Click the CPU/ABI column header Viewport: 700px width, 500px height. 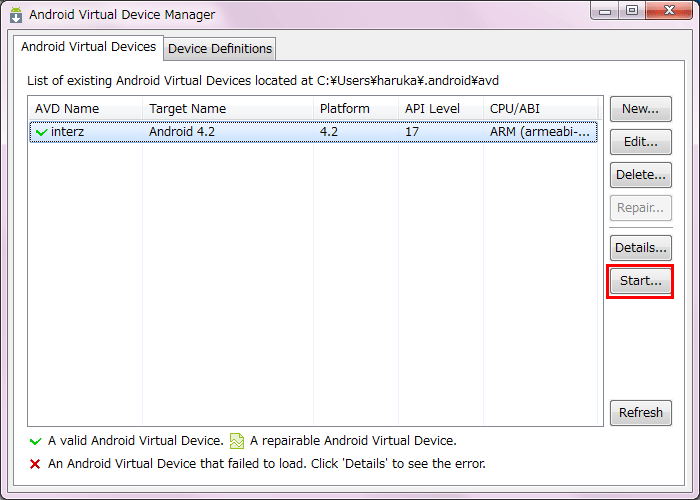pyautogui.click(x=540, y=108)
